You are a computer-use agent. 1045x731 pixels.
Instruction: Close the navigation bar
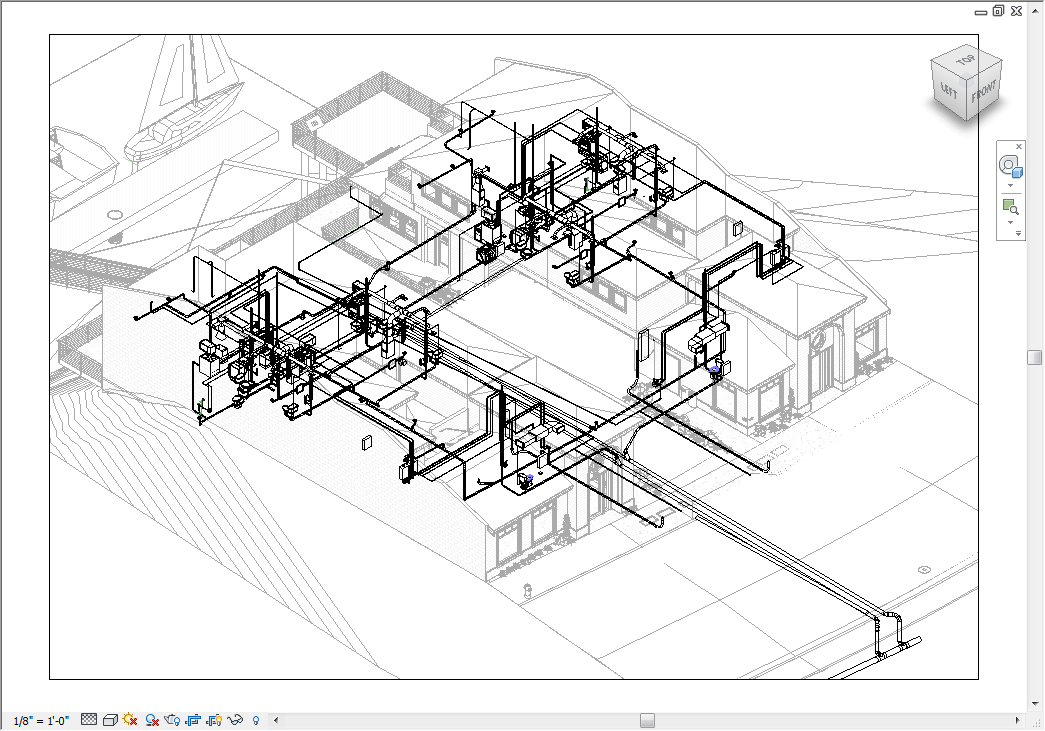pyautogui.click(x=1018, y=147)
